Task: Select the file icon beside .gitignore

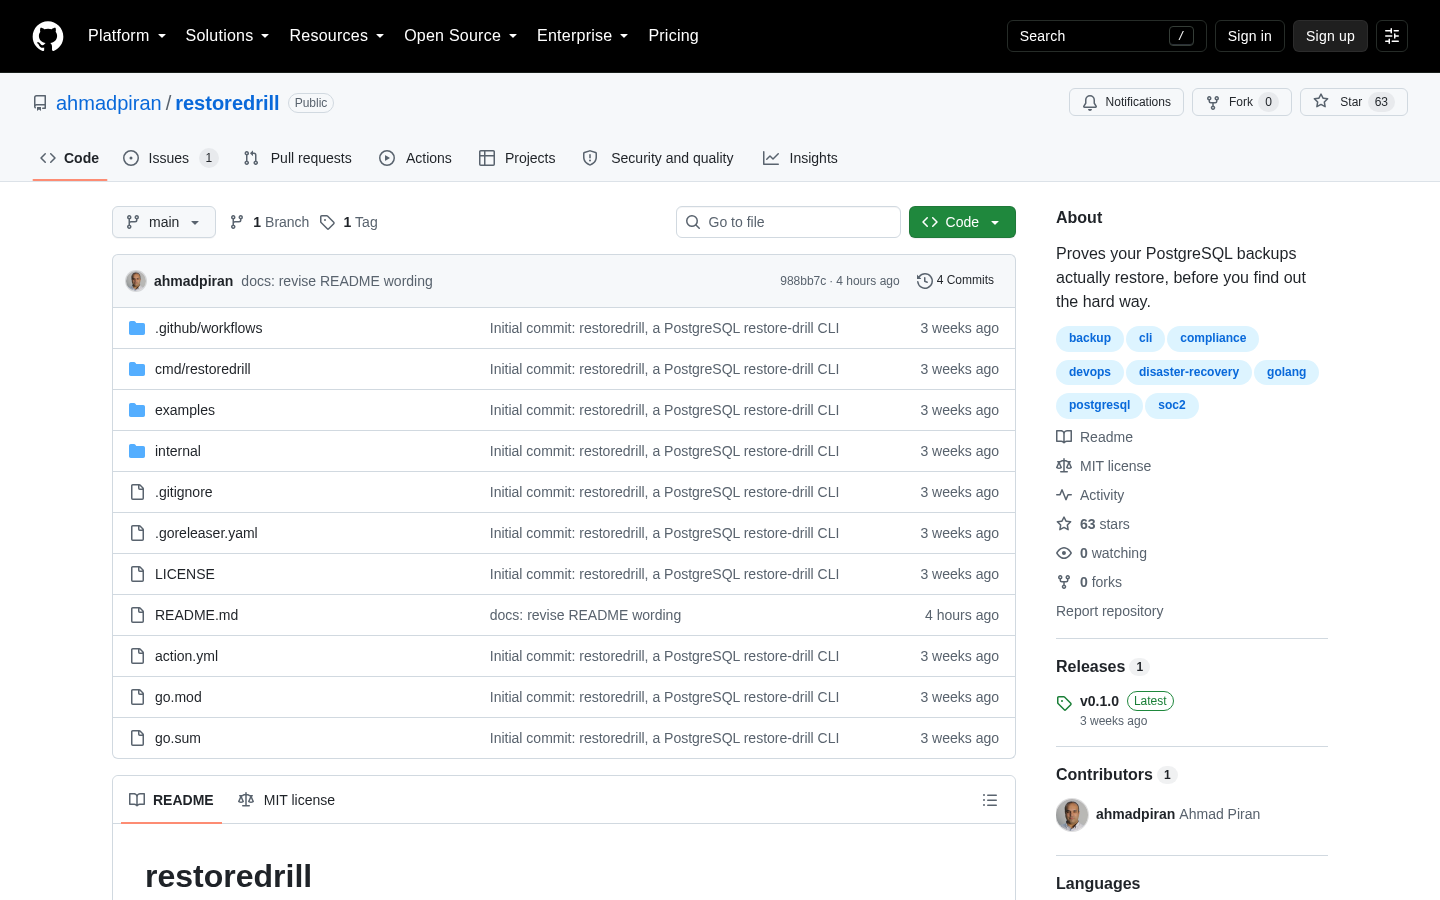Action: (x=137, y=492)
